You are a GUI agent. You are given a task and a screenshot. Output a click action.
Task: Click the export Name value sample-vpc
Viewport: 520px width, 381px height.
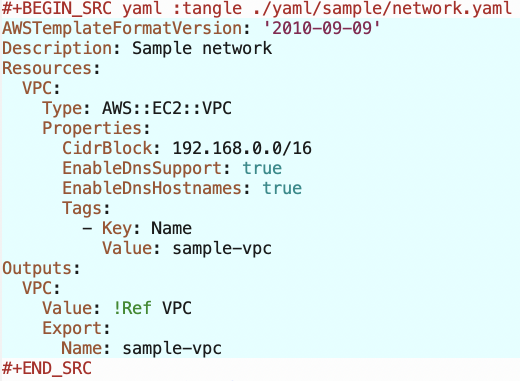[x=172, y=349]
